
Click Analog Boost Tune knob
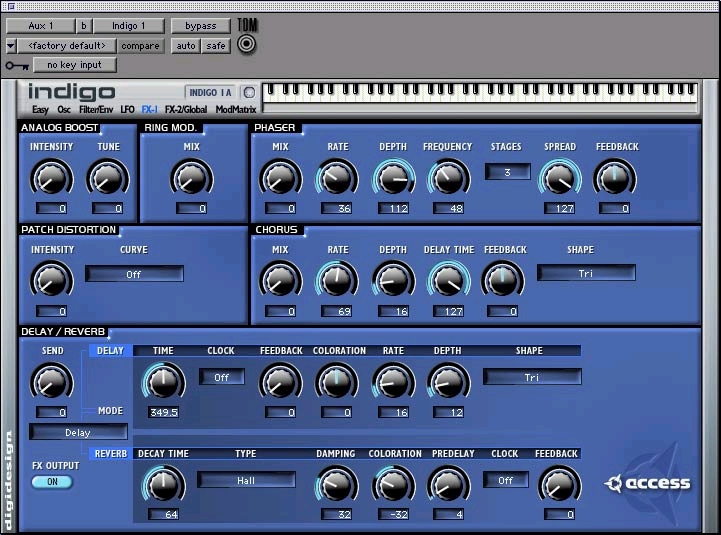[x=108, y=178]
